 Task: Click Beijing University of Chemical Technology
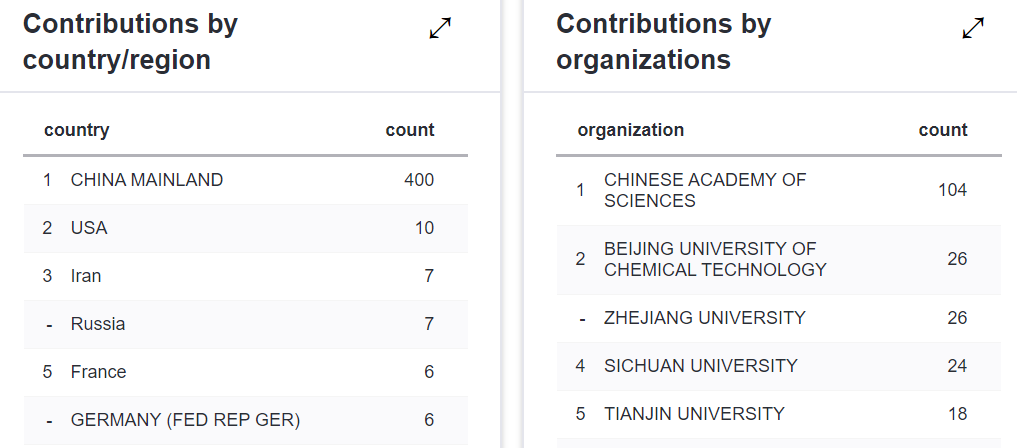(715, 259)
